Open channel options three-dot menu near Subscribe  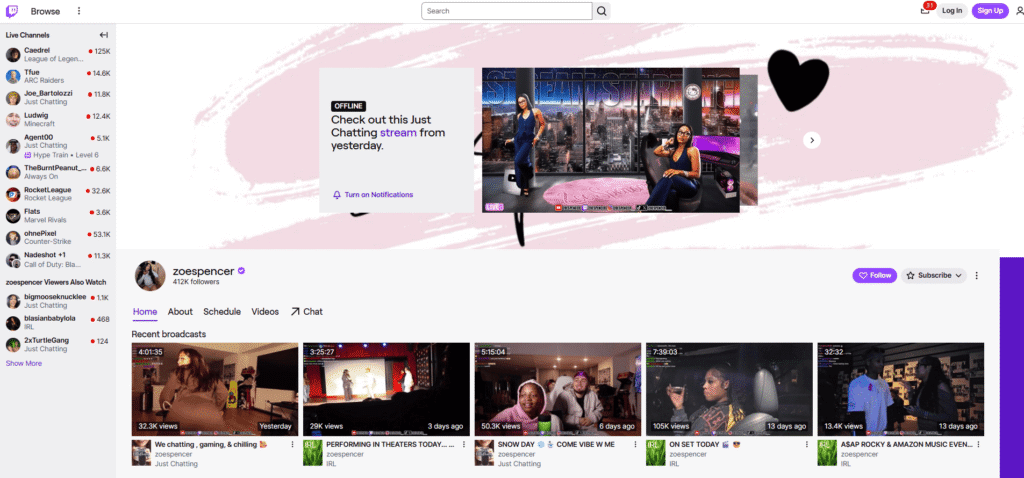pyautogui.click(x=976, y=276)
